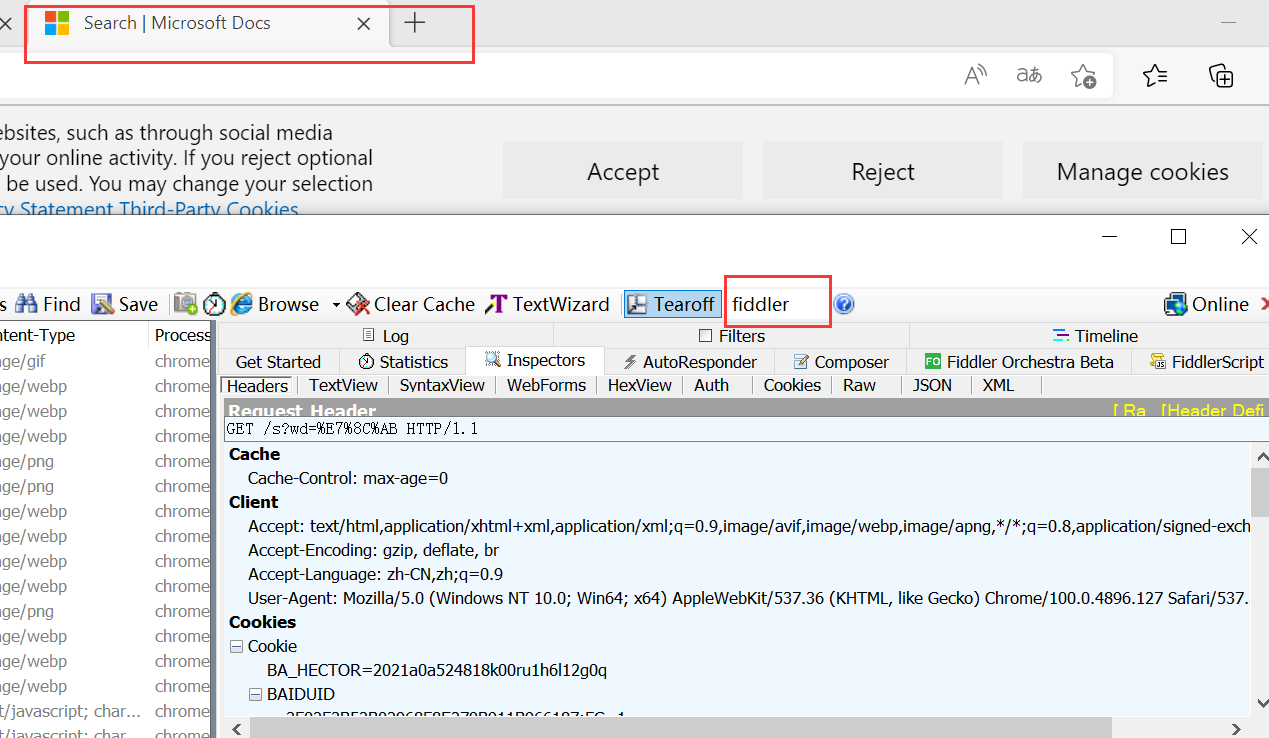Image resolution: width=1269 pixels, height=738 pixels.
Task: Click up arrow of headers vertical scrollbar
Action: [1260, 456]
